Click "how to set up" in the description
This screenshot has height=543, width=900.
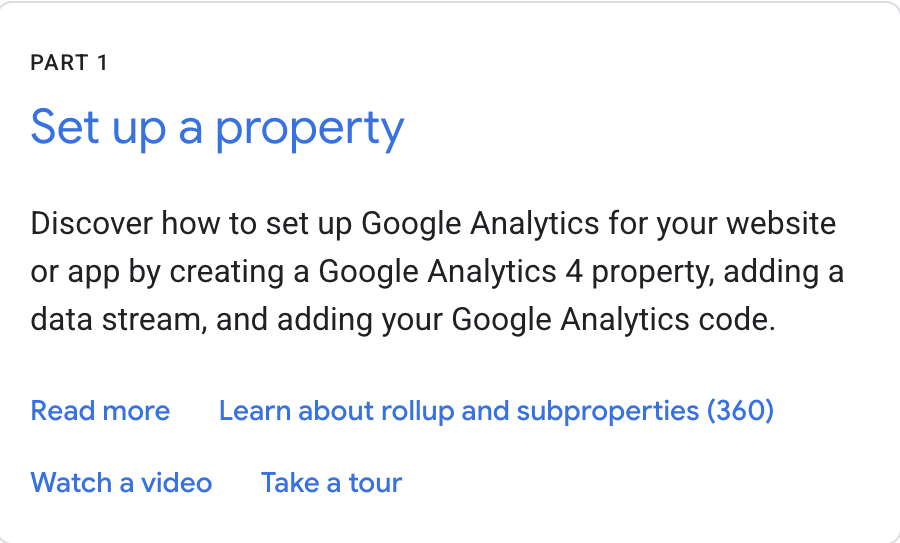(249, 222)
